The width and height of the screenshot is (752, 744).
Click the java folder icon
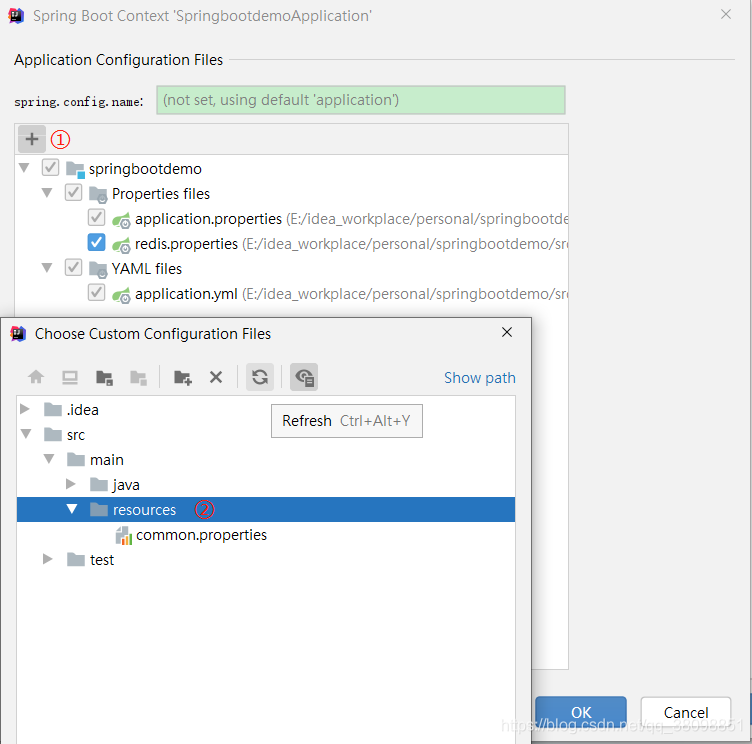click(99, 484)
